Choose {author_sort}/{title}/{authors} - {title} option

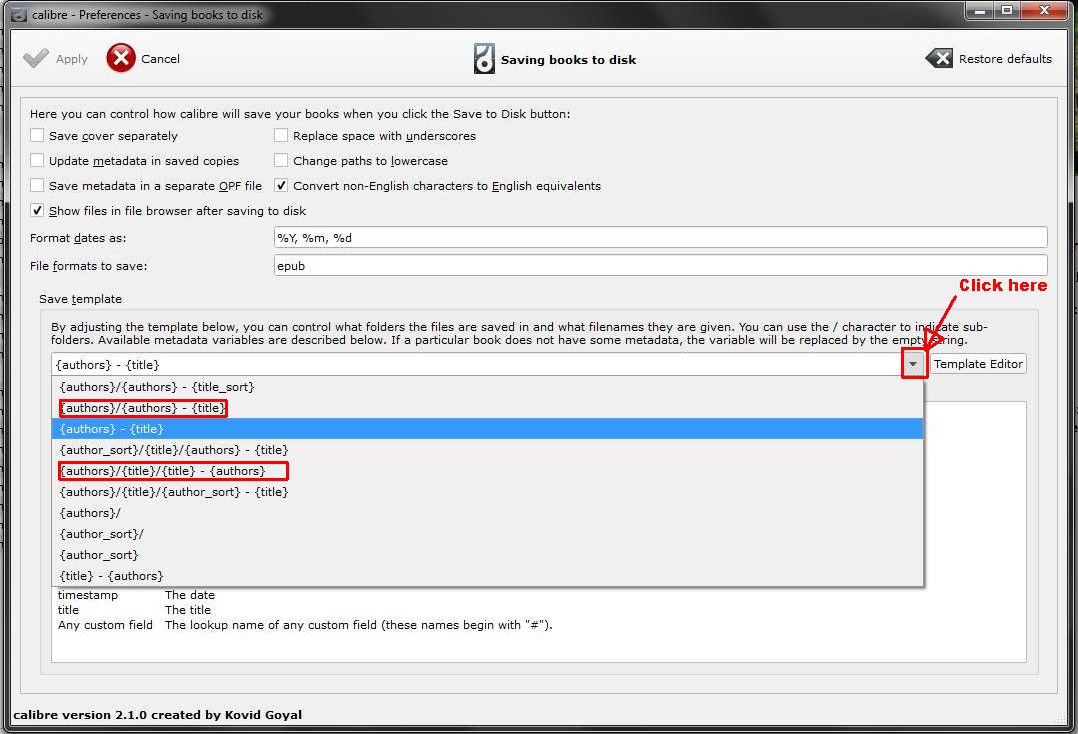pos(487,450)
